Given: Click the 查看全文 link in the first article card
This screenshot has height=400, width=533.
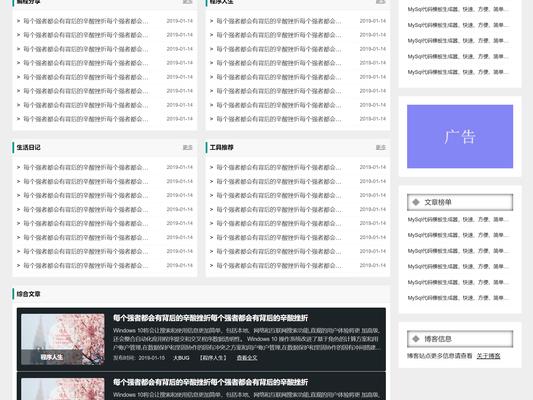Looking at the screenshot, I should 247,358.
